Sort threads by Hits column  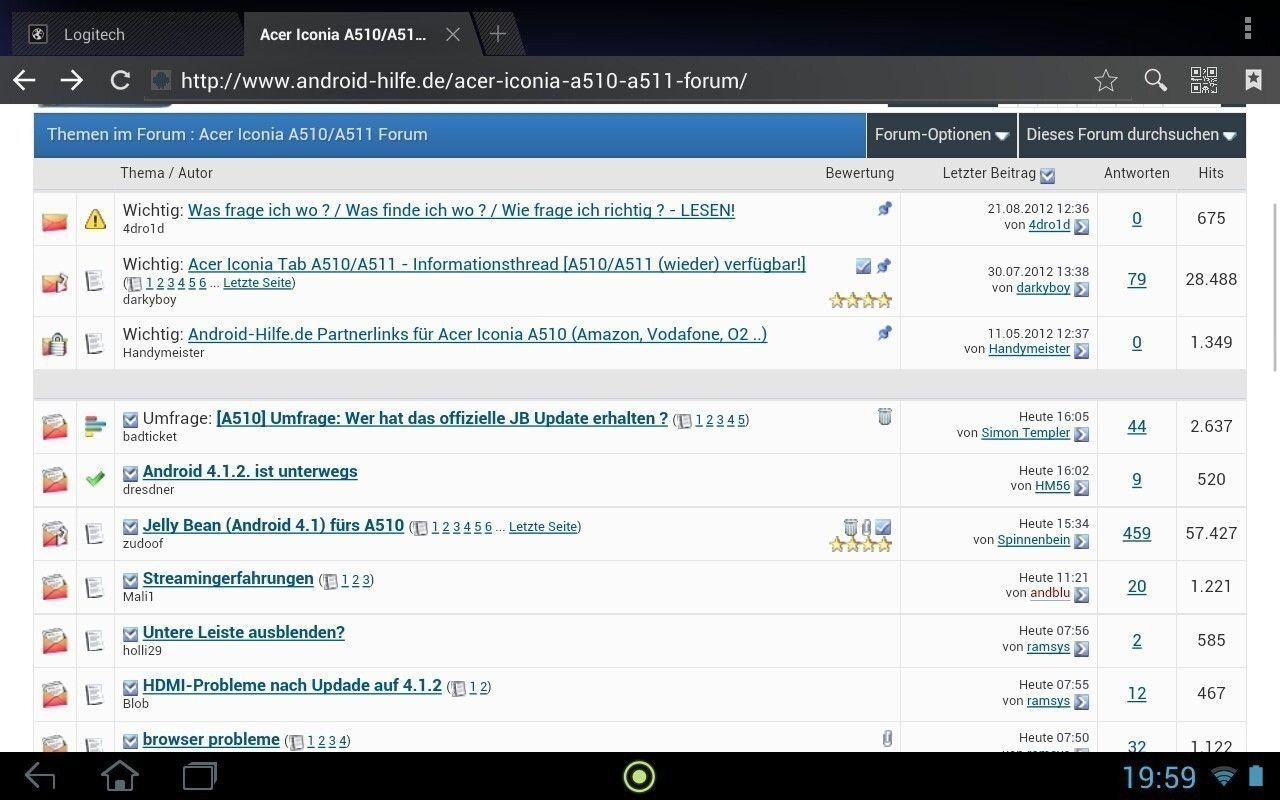click(1211, 173)
